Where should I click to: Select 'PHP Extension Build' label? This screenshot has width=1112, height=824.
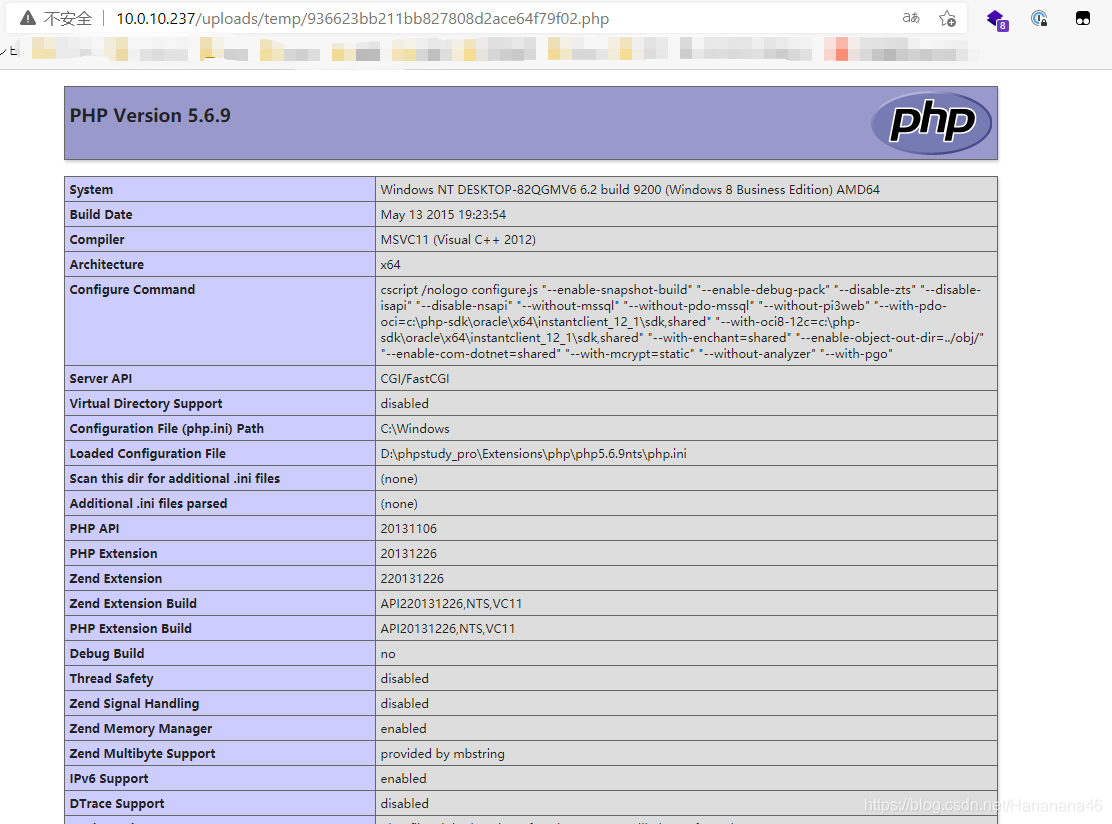[x=130, y=628]
